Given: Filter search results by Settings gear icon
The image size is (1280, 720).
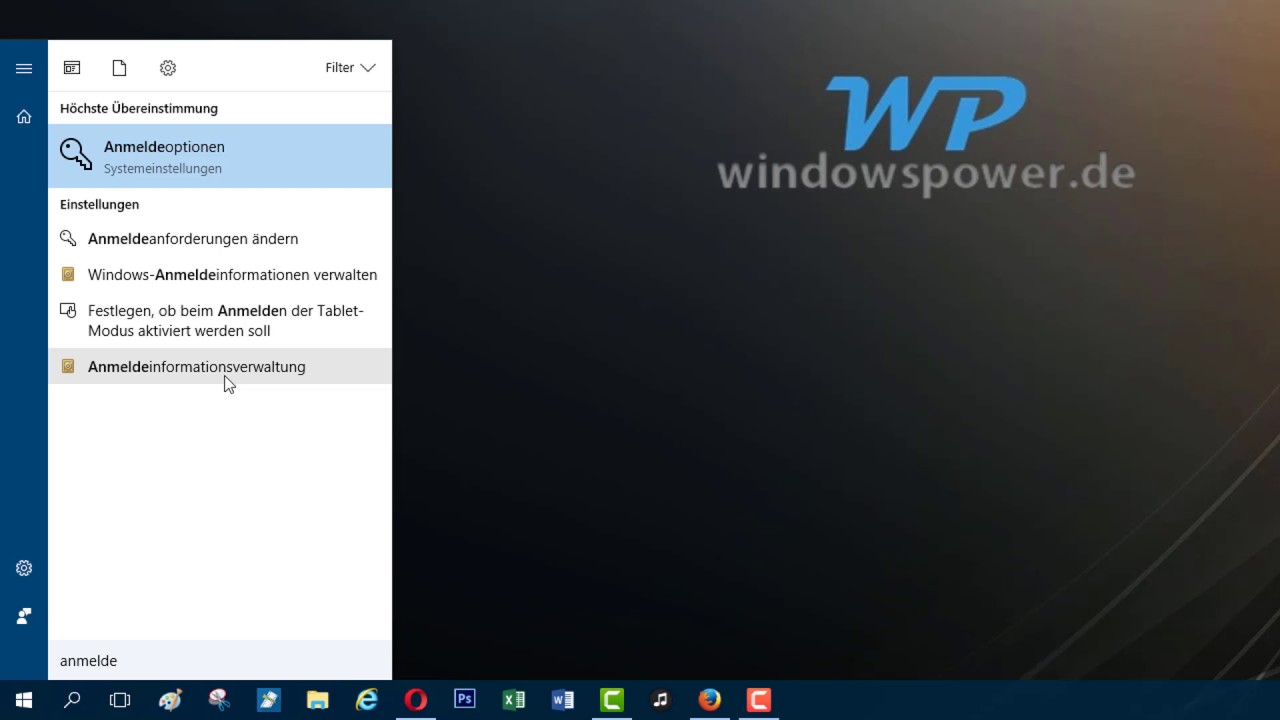Looking at the screenshot, I should [168, 68].
